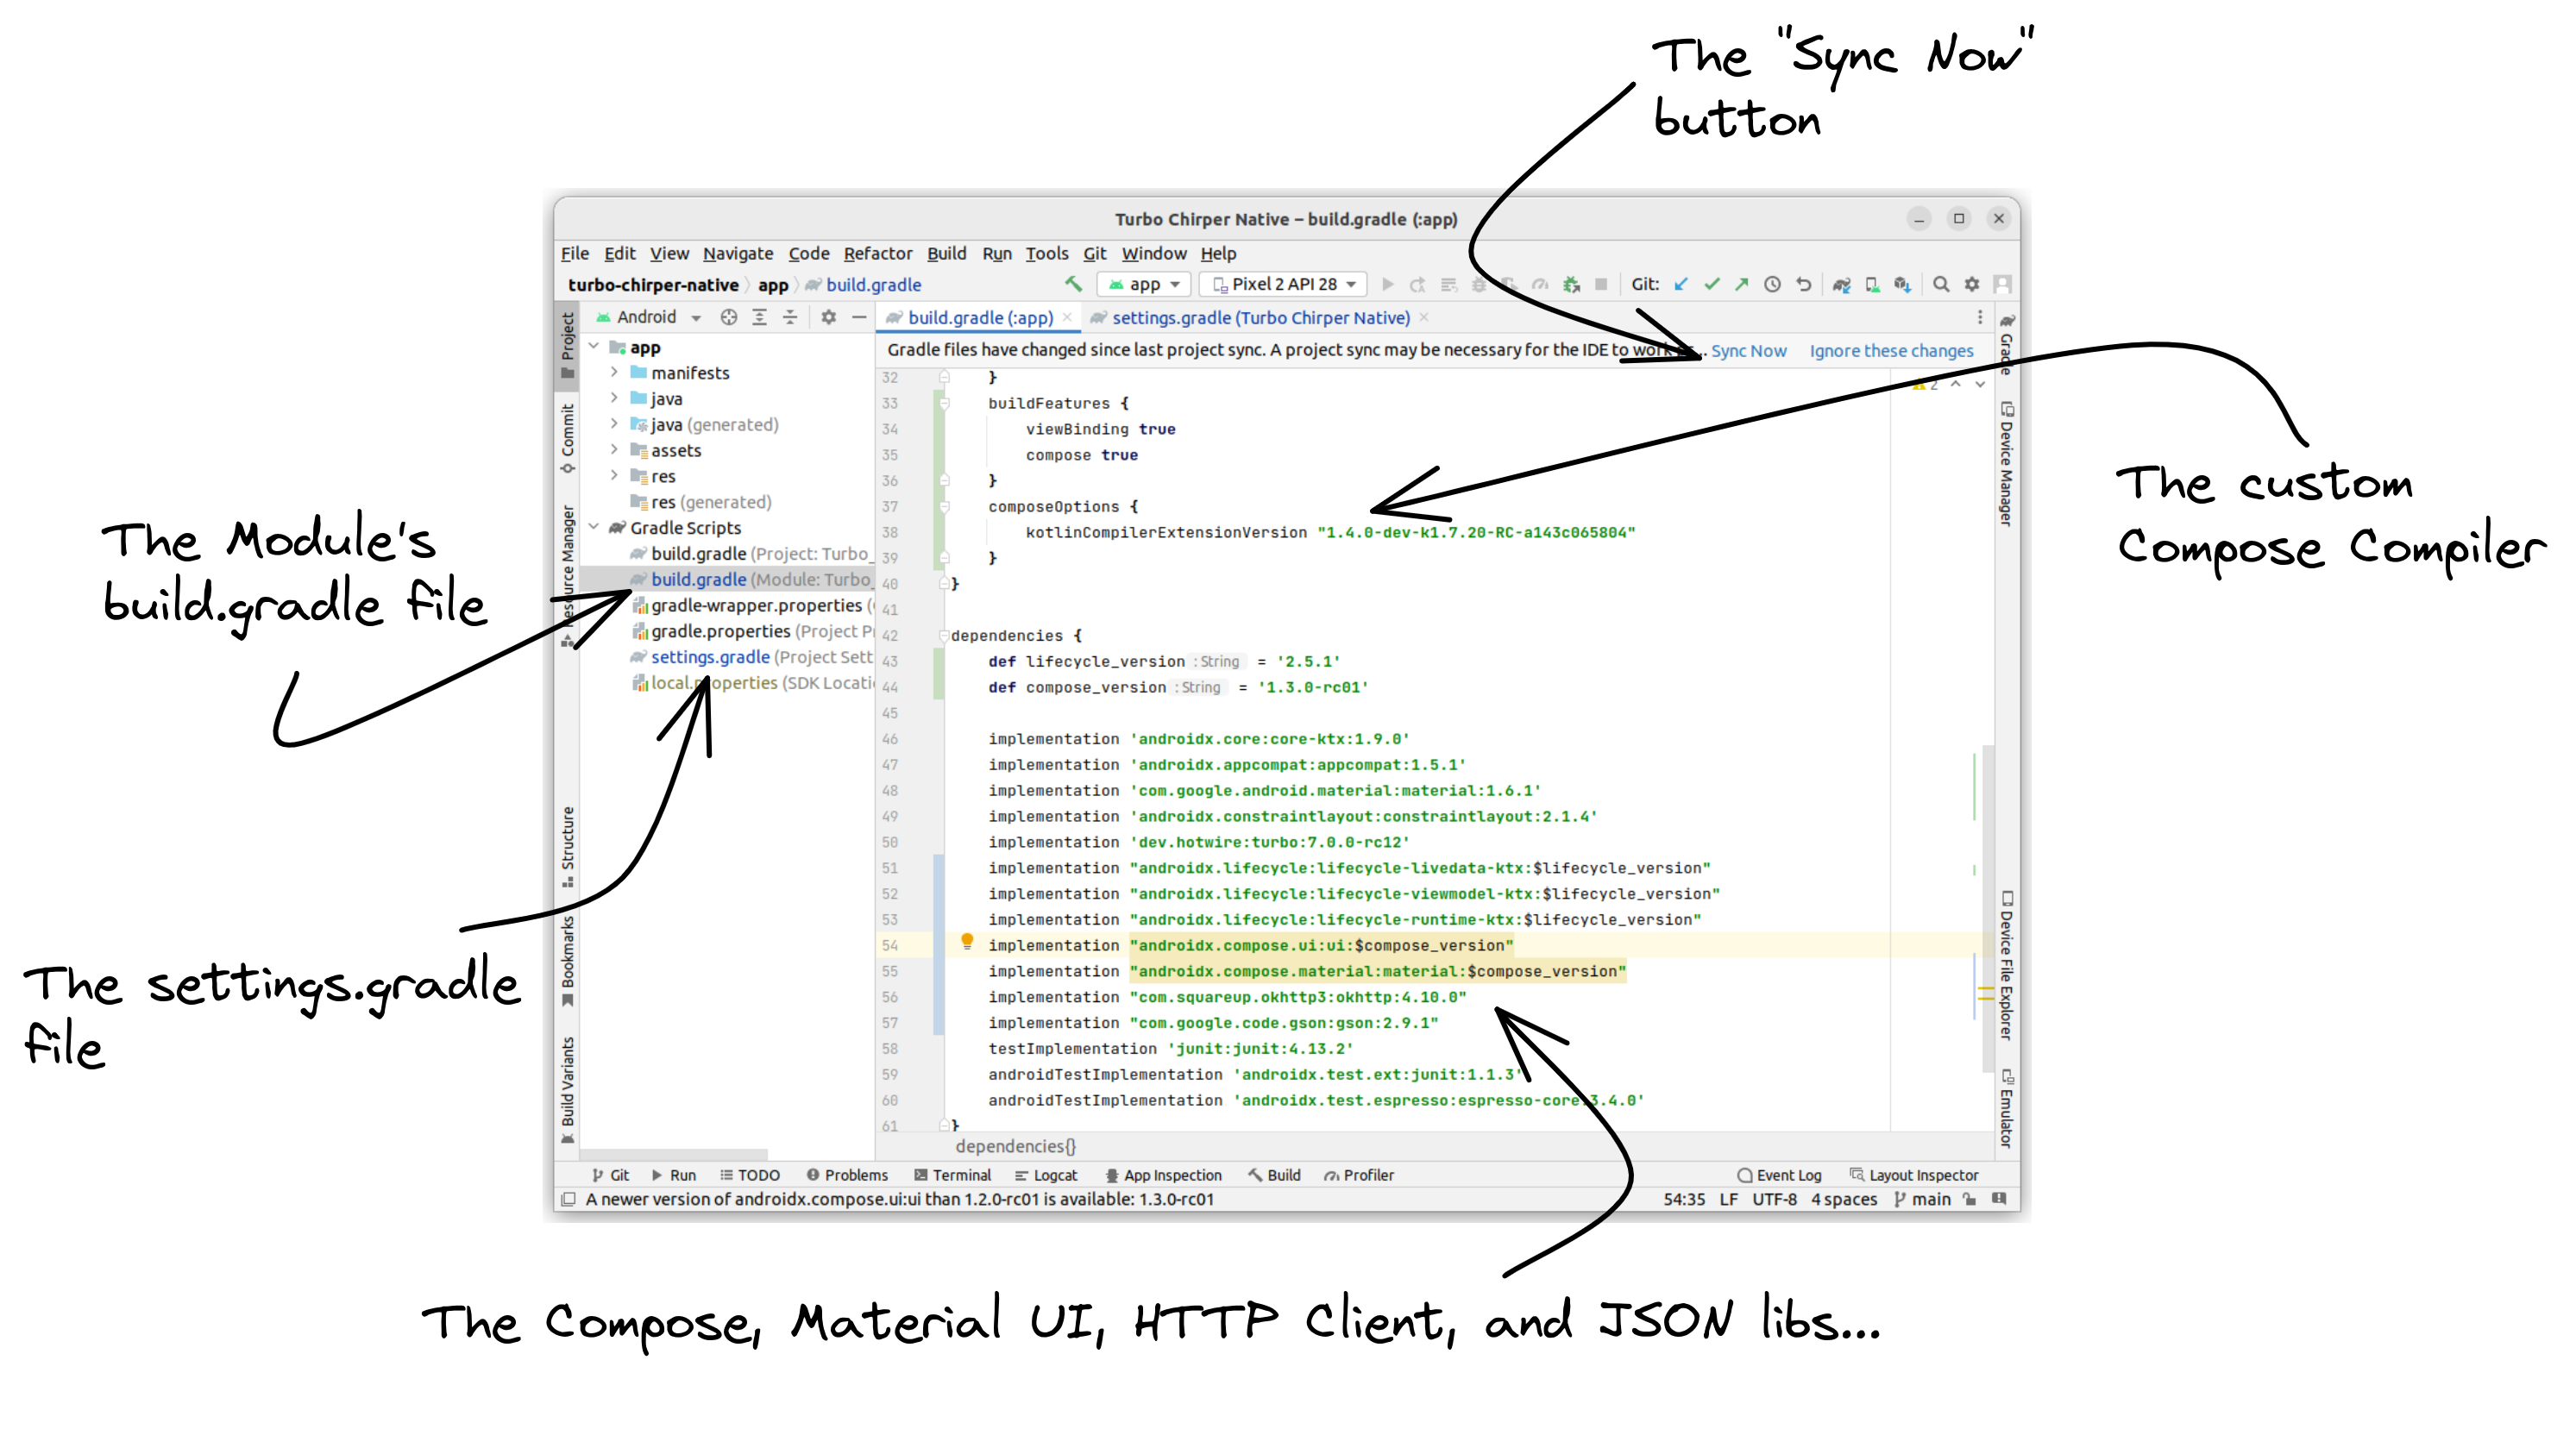Click the Ignore these changes link
The height and width of the screenshot is (1448, 2576).
point(1891,351)
